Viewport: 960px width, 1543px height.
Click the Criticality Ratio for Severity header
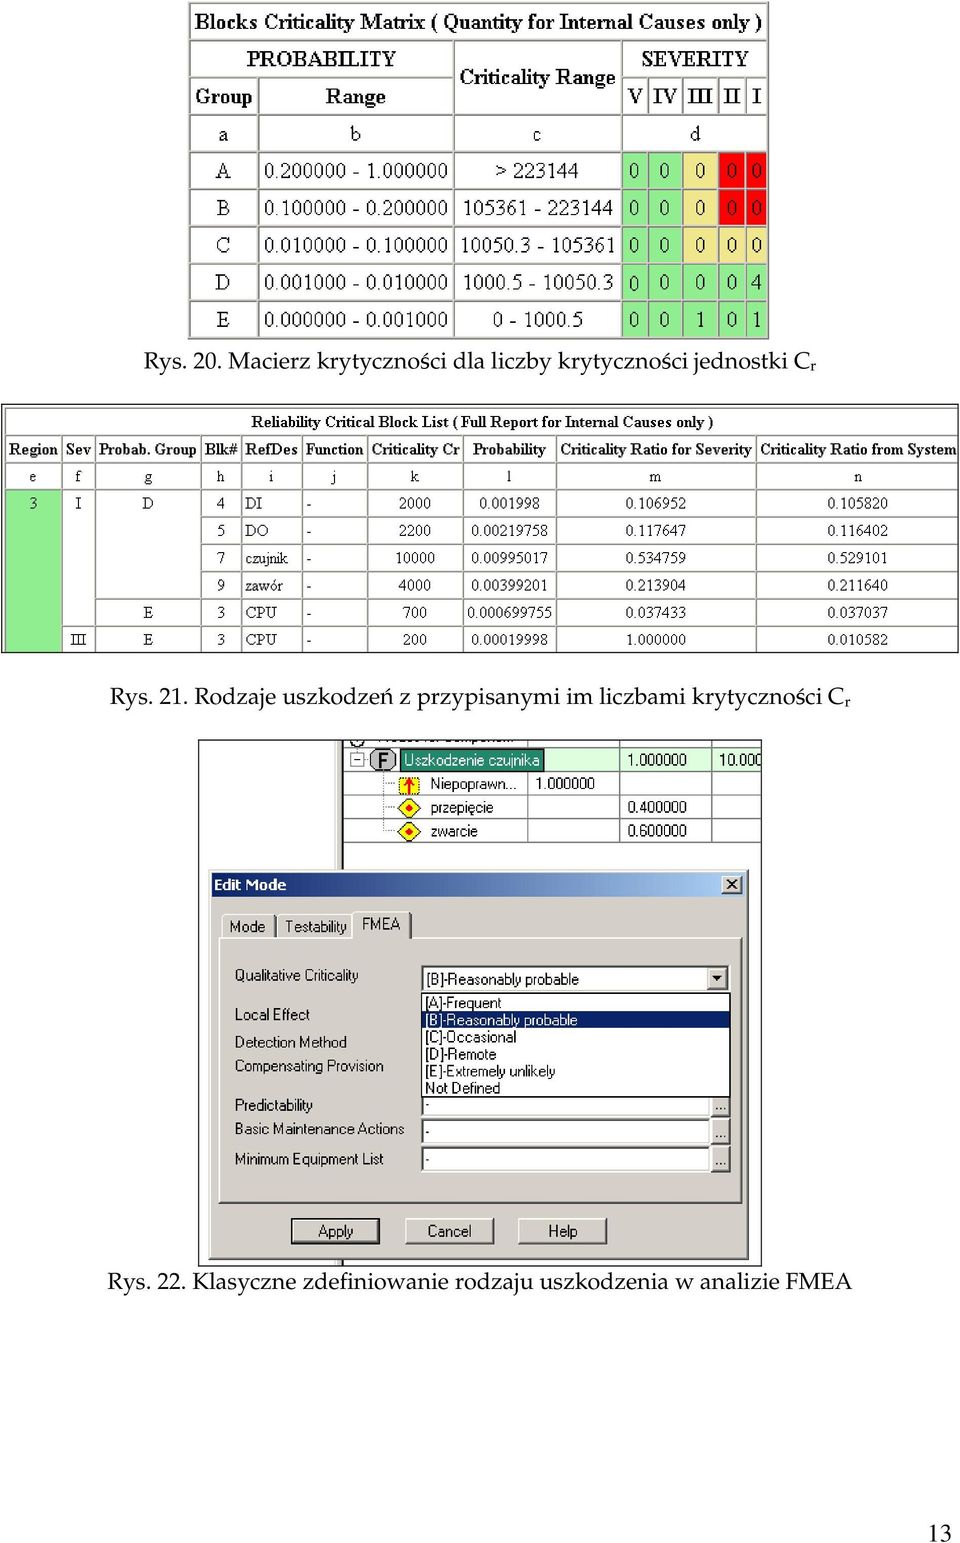(655, 450)
